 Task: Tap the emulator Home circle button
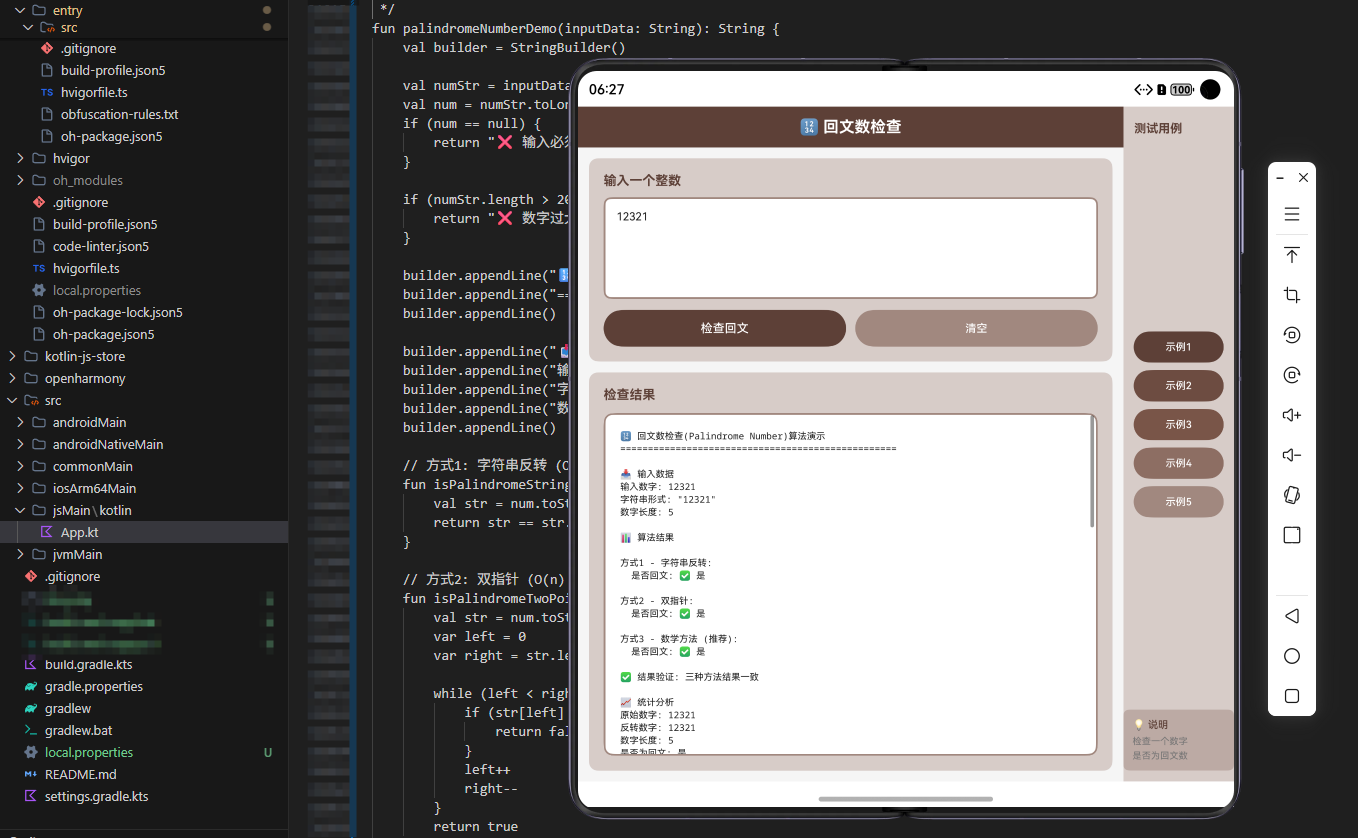point(1292,656)
